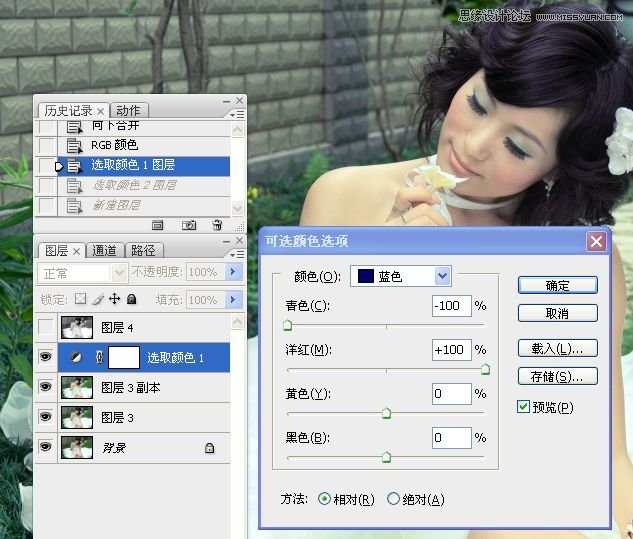Open the History panel flyout menu icon

(x=237, y=115)
